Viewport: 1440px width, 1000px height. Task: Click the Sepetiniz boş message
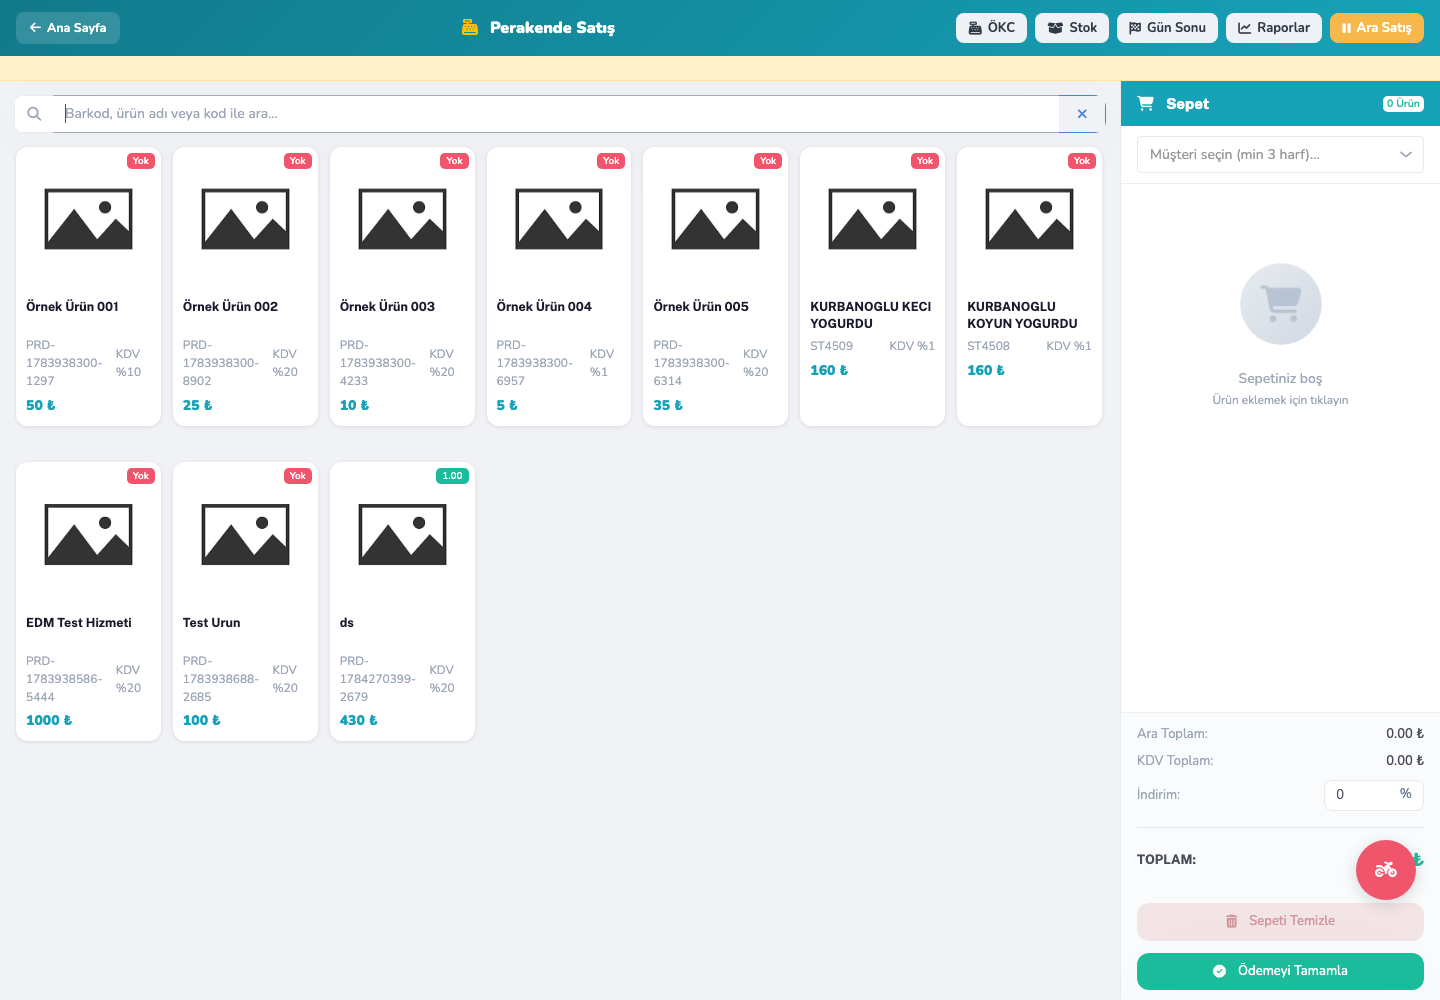tap(1280, 378)
